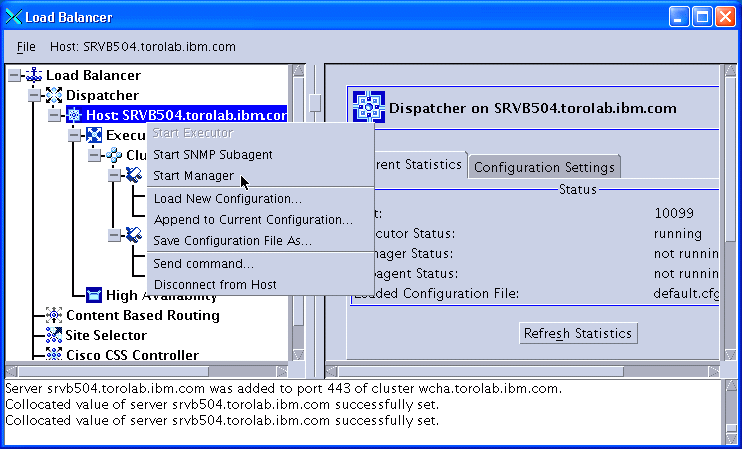Close the Load Balancer window
The image size is (742, 449).
(x=725, y=17)
